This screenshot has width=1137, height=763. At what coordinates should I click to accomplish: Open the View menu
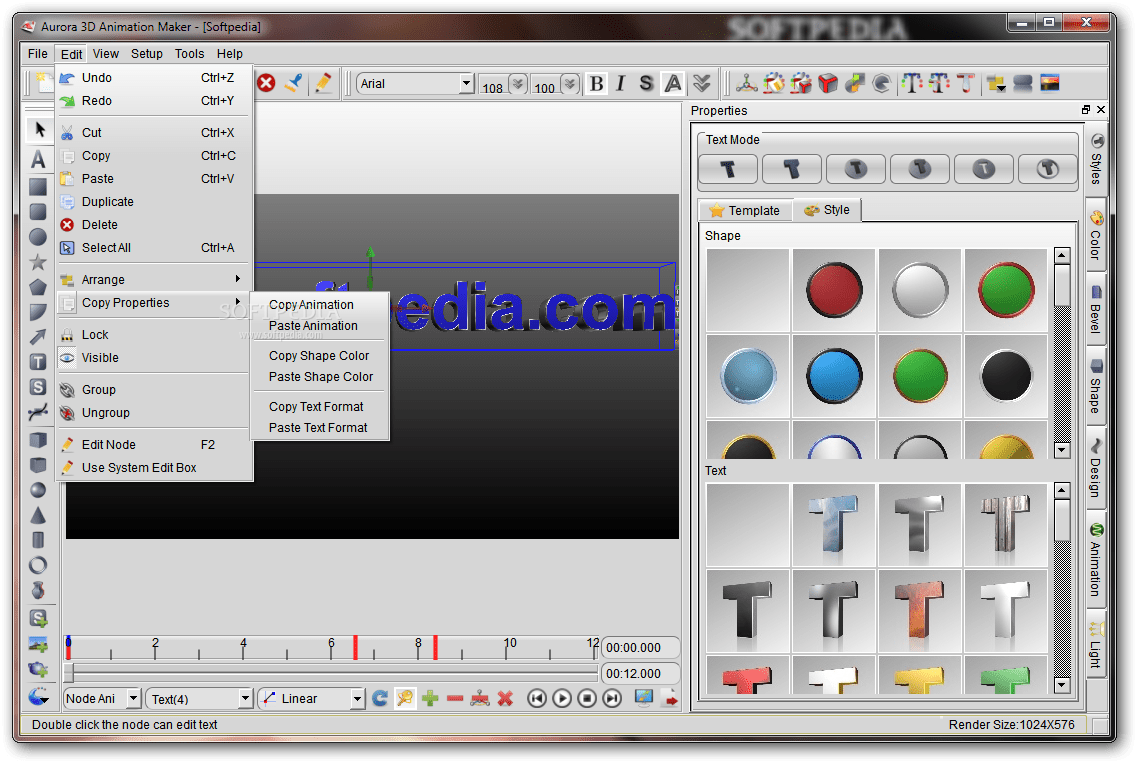[x=105, y=54]
